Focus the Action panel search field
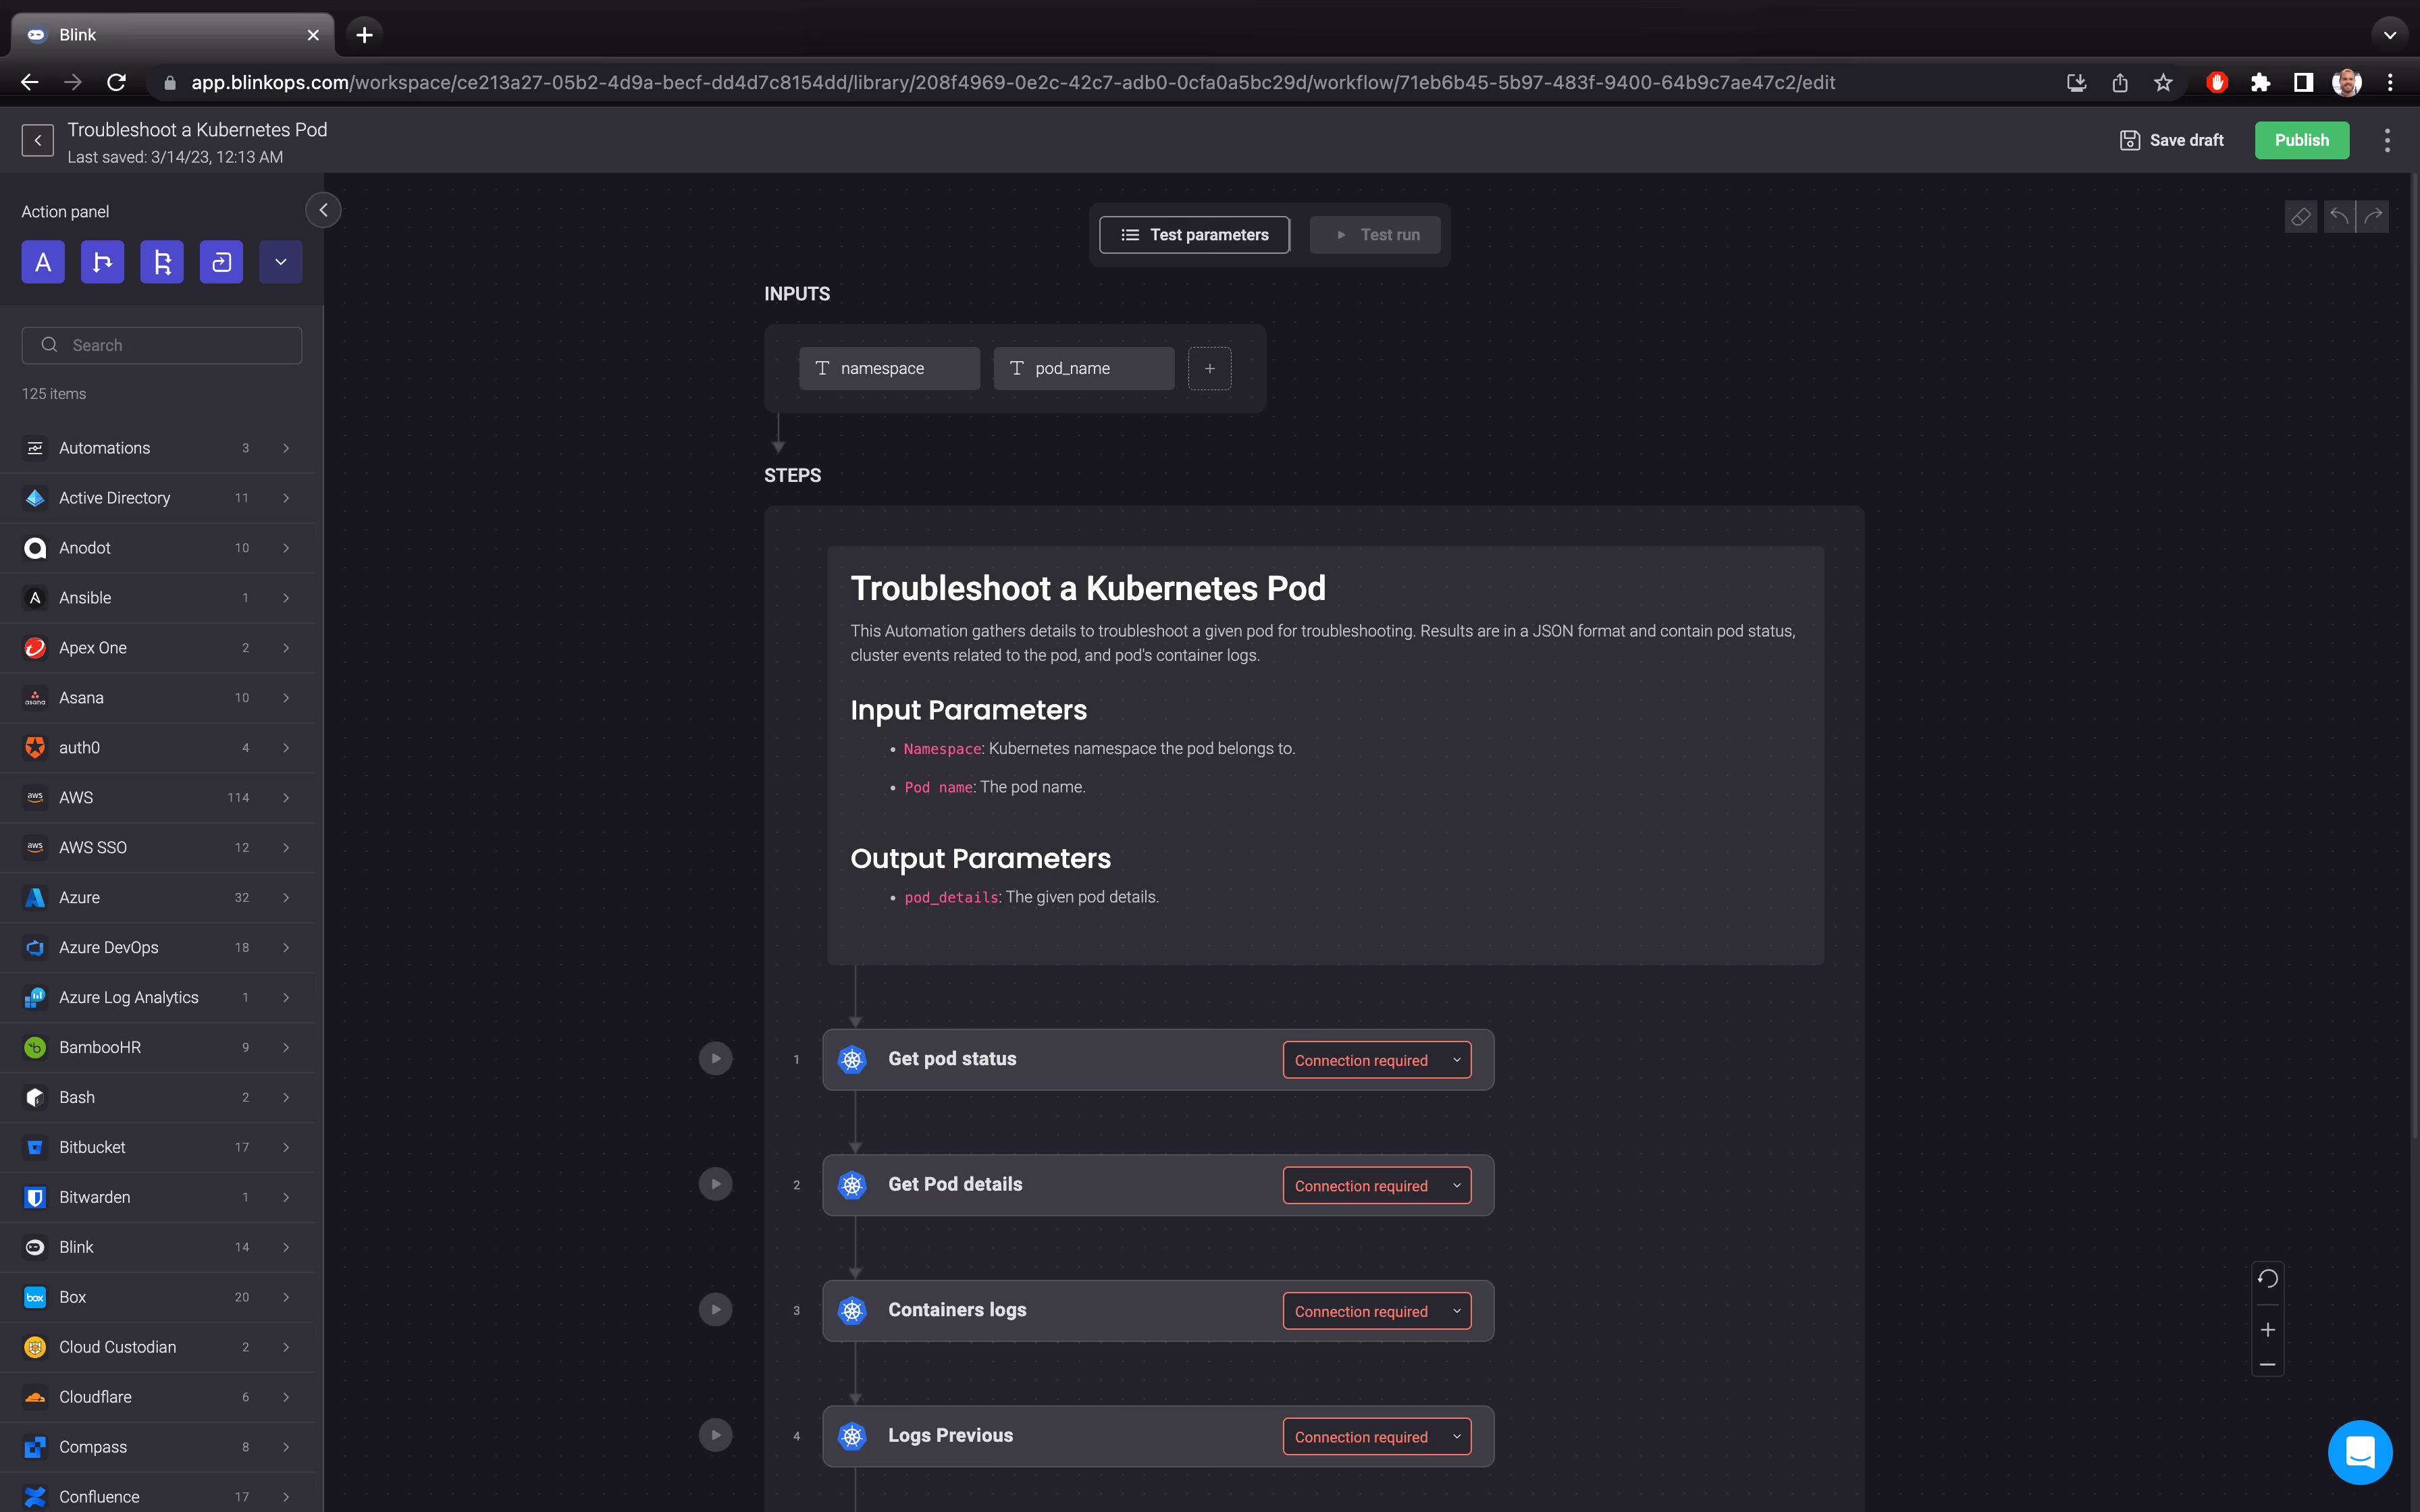Image resolution: width=2420 pixels, height=1512 pixels. coord(162,345)
